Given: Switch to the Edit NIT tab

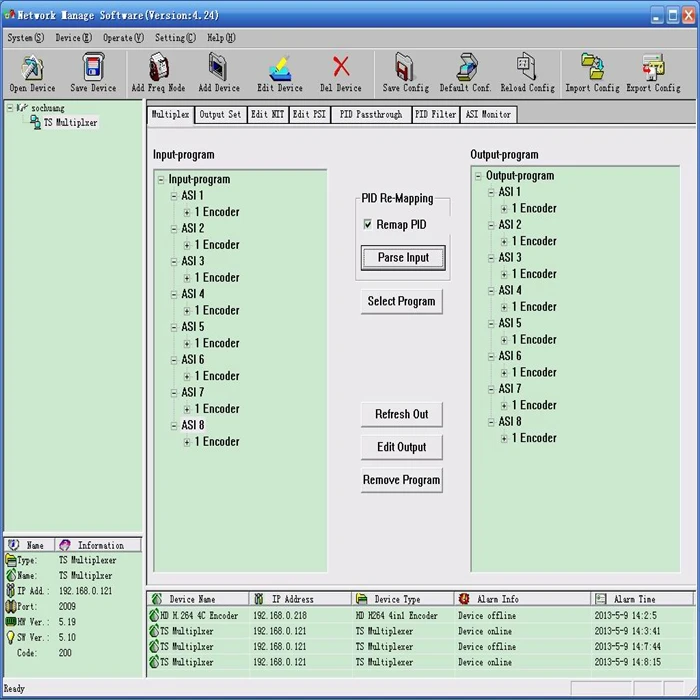Looking at the screenshot, I should (x=267, y=115).
